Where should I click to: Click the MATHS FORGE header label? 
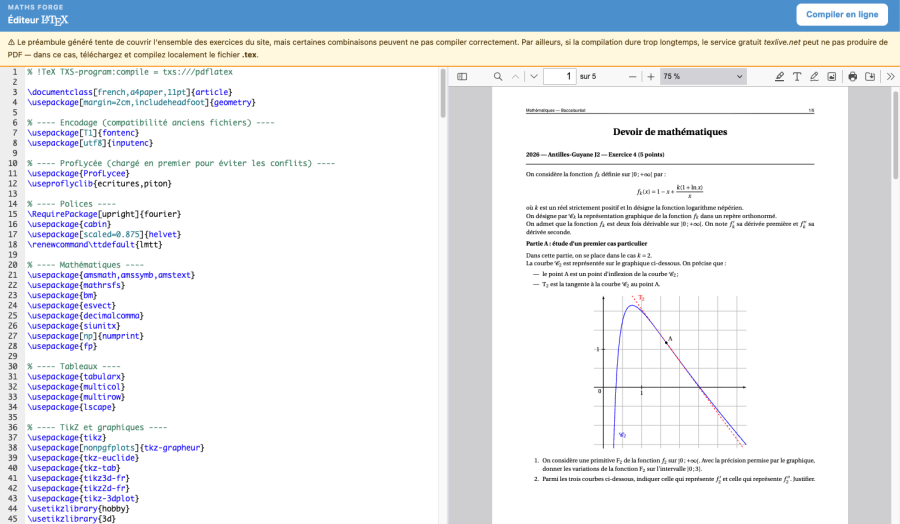pos(36,7)
